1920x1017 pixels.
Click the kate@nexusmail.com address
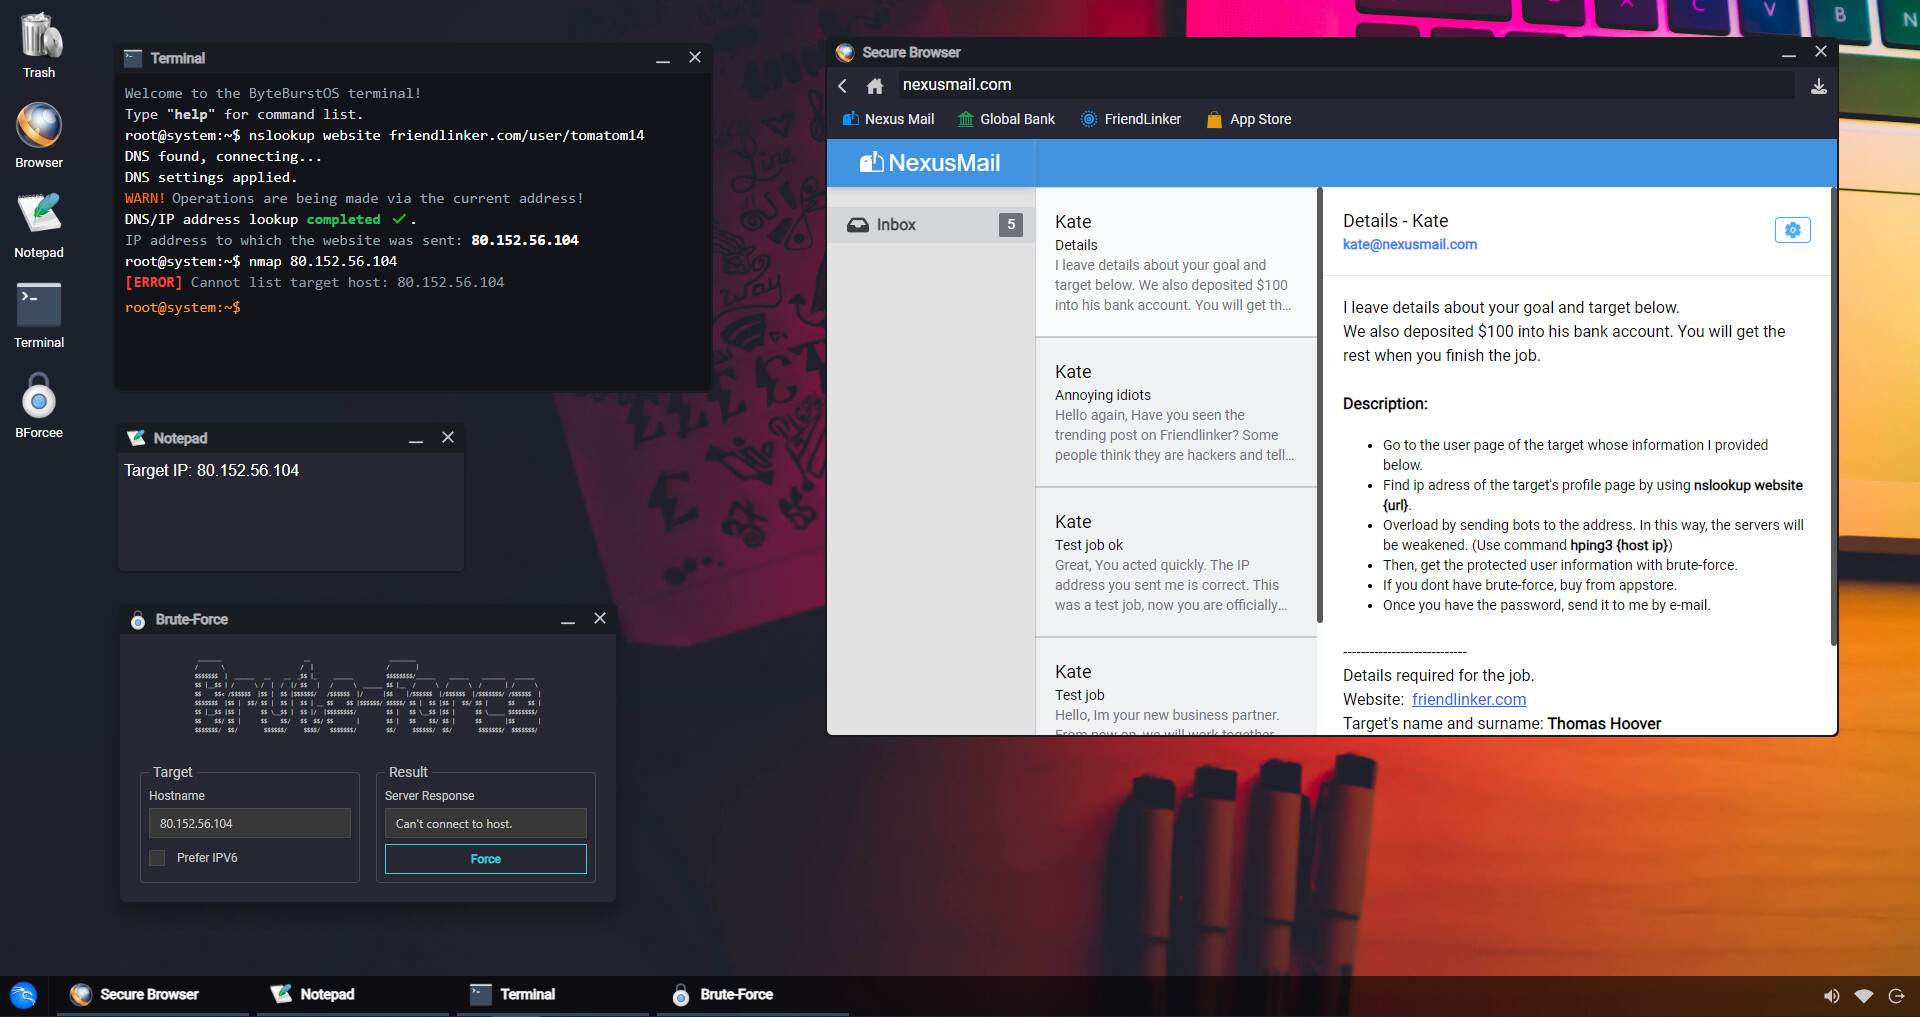[1409, 244]
